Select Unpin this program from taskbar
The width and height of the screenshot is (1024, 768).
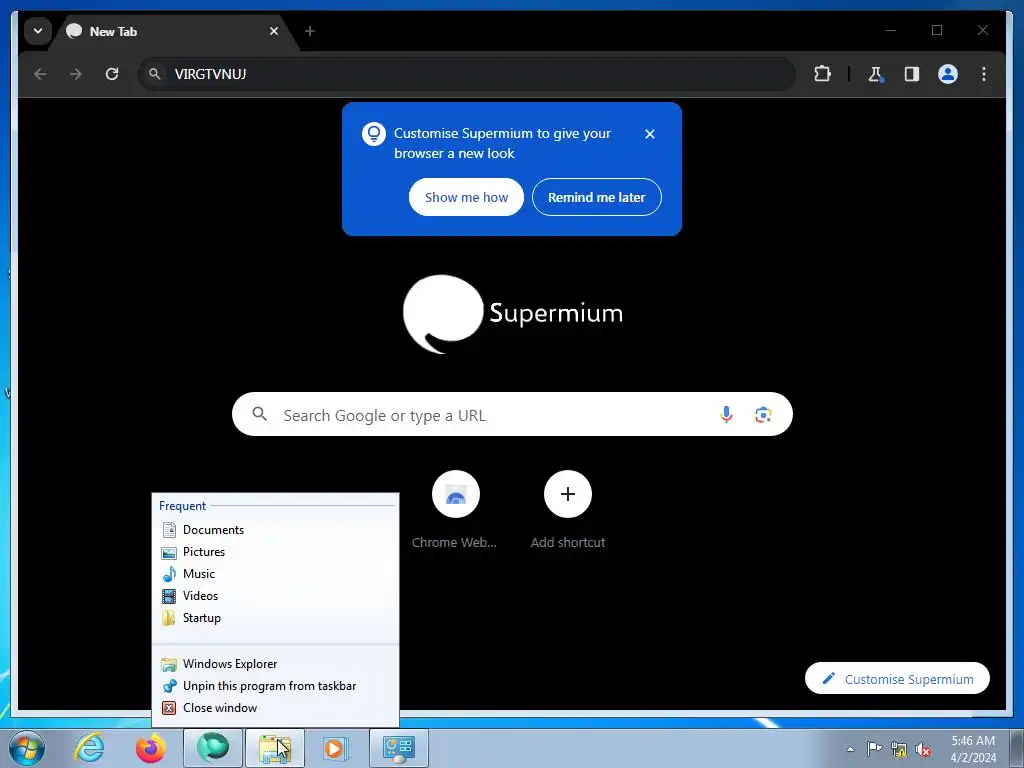pyautogui.click(x=276, y=686)
